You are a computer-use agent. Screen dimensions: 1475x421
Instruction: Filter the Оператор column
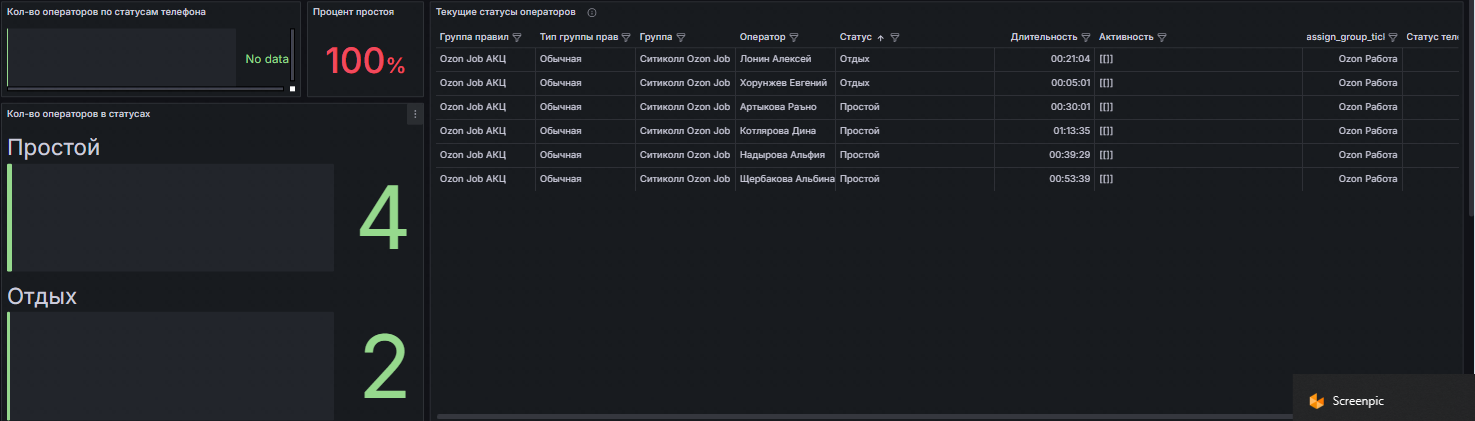pyautogui.click(x=794, y=37)
